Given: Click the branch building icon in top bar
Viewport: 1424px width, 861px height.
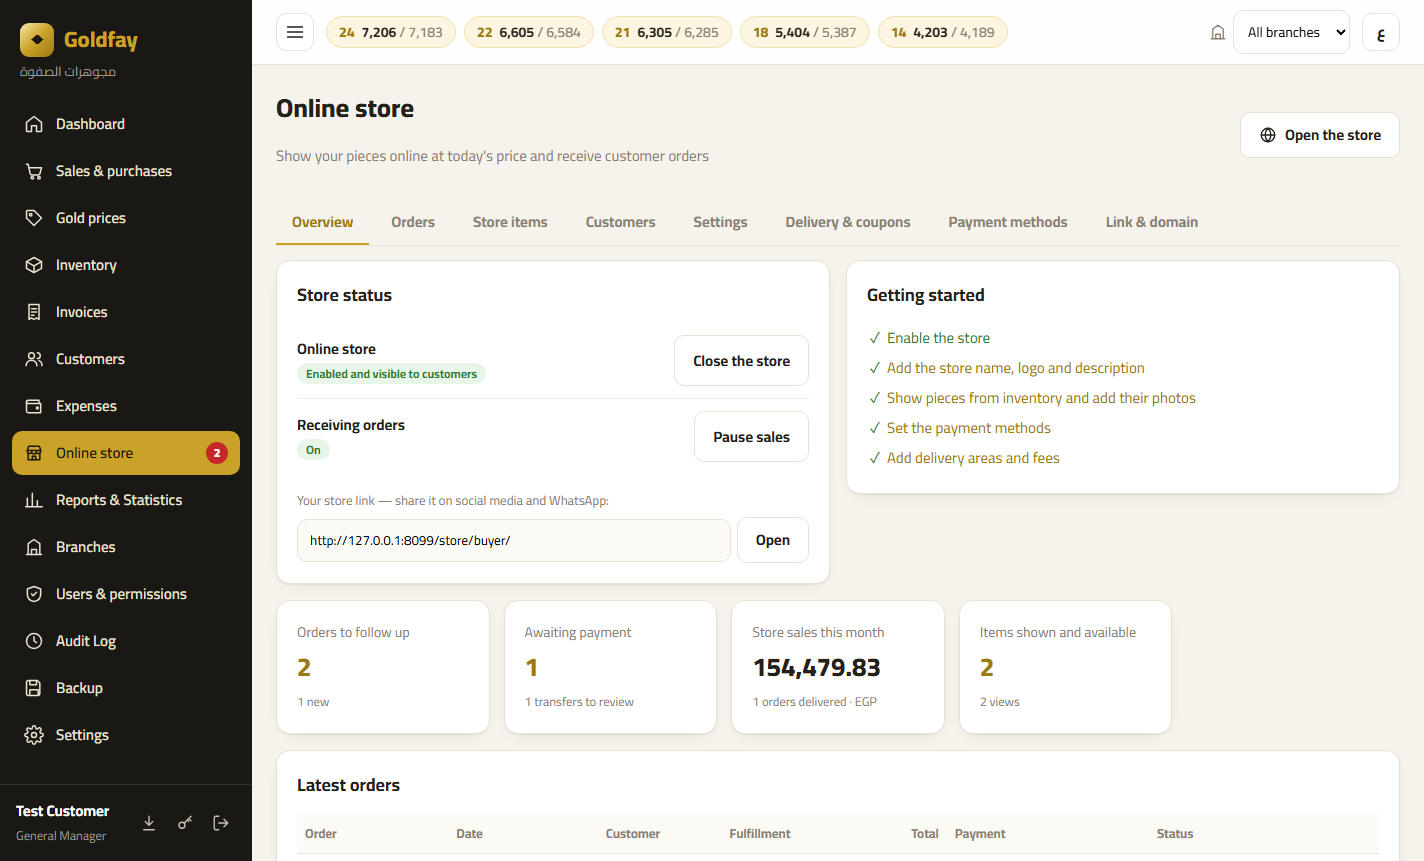Looking at the screenshot, I should pos(1218,33).
